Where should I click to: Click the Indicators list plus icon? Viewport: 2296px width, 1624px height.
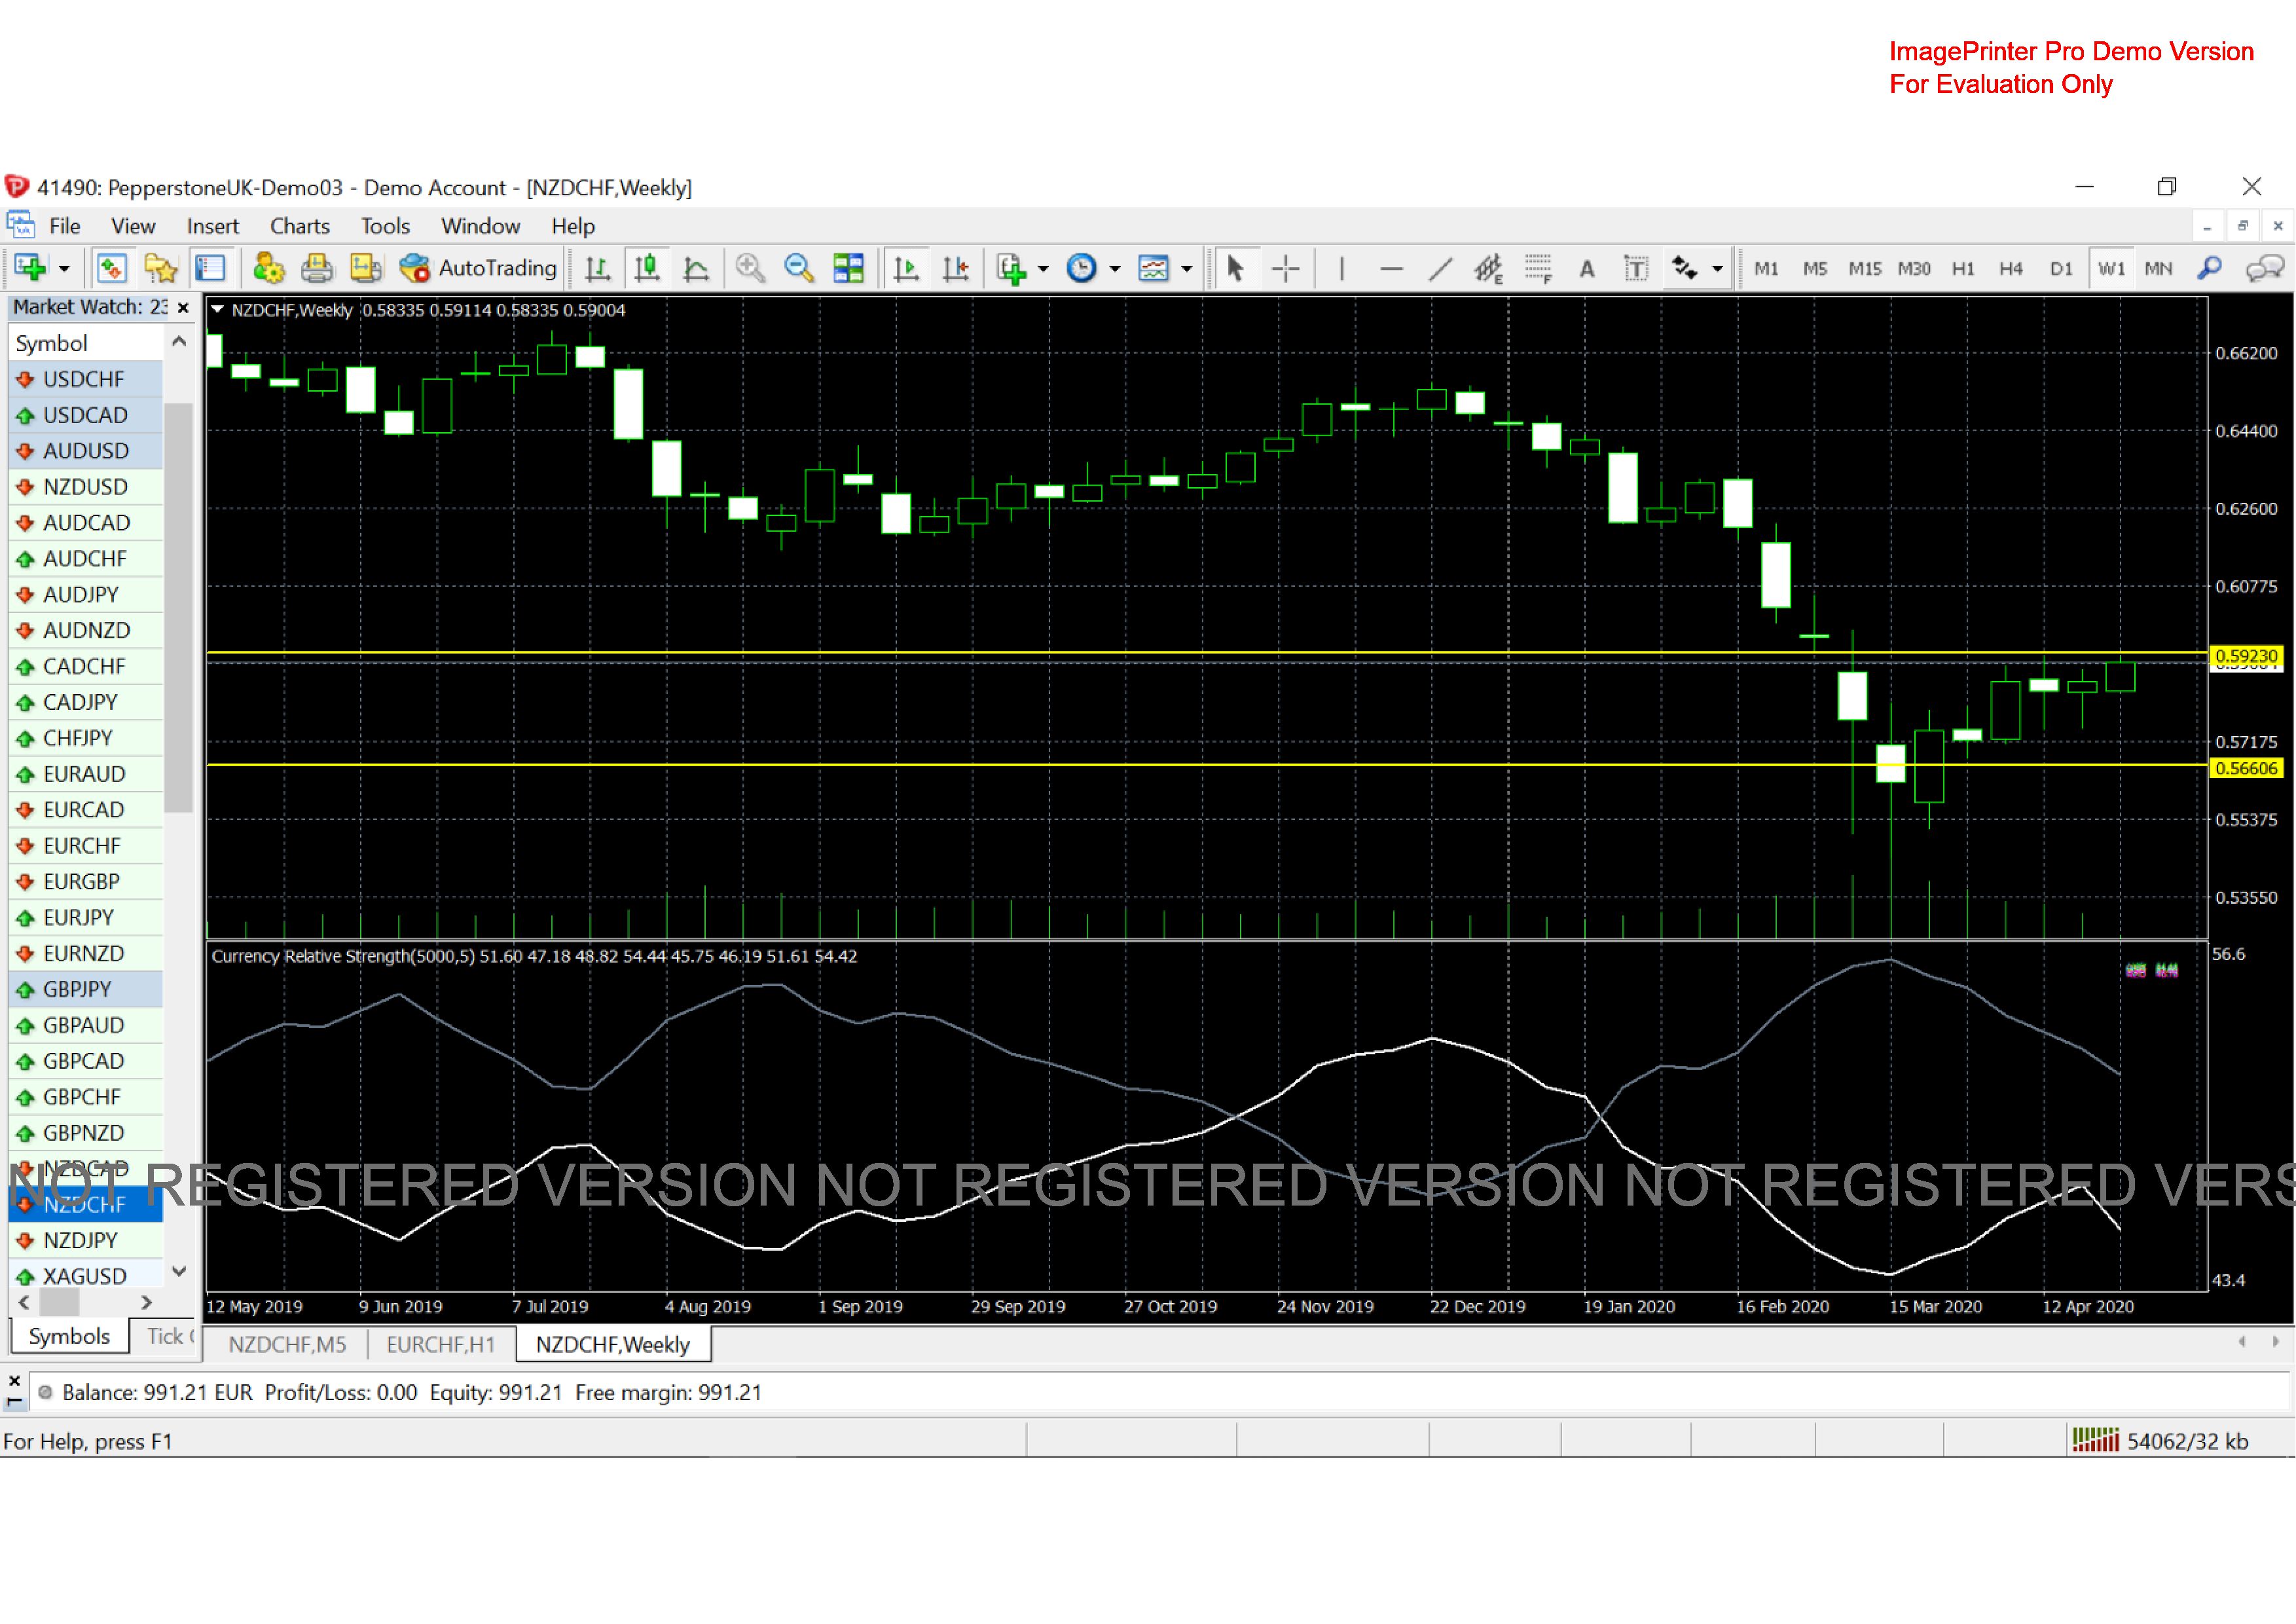[1012, 268]
